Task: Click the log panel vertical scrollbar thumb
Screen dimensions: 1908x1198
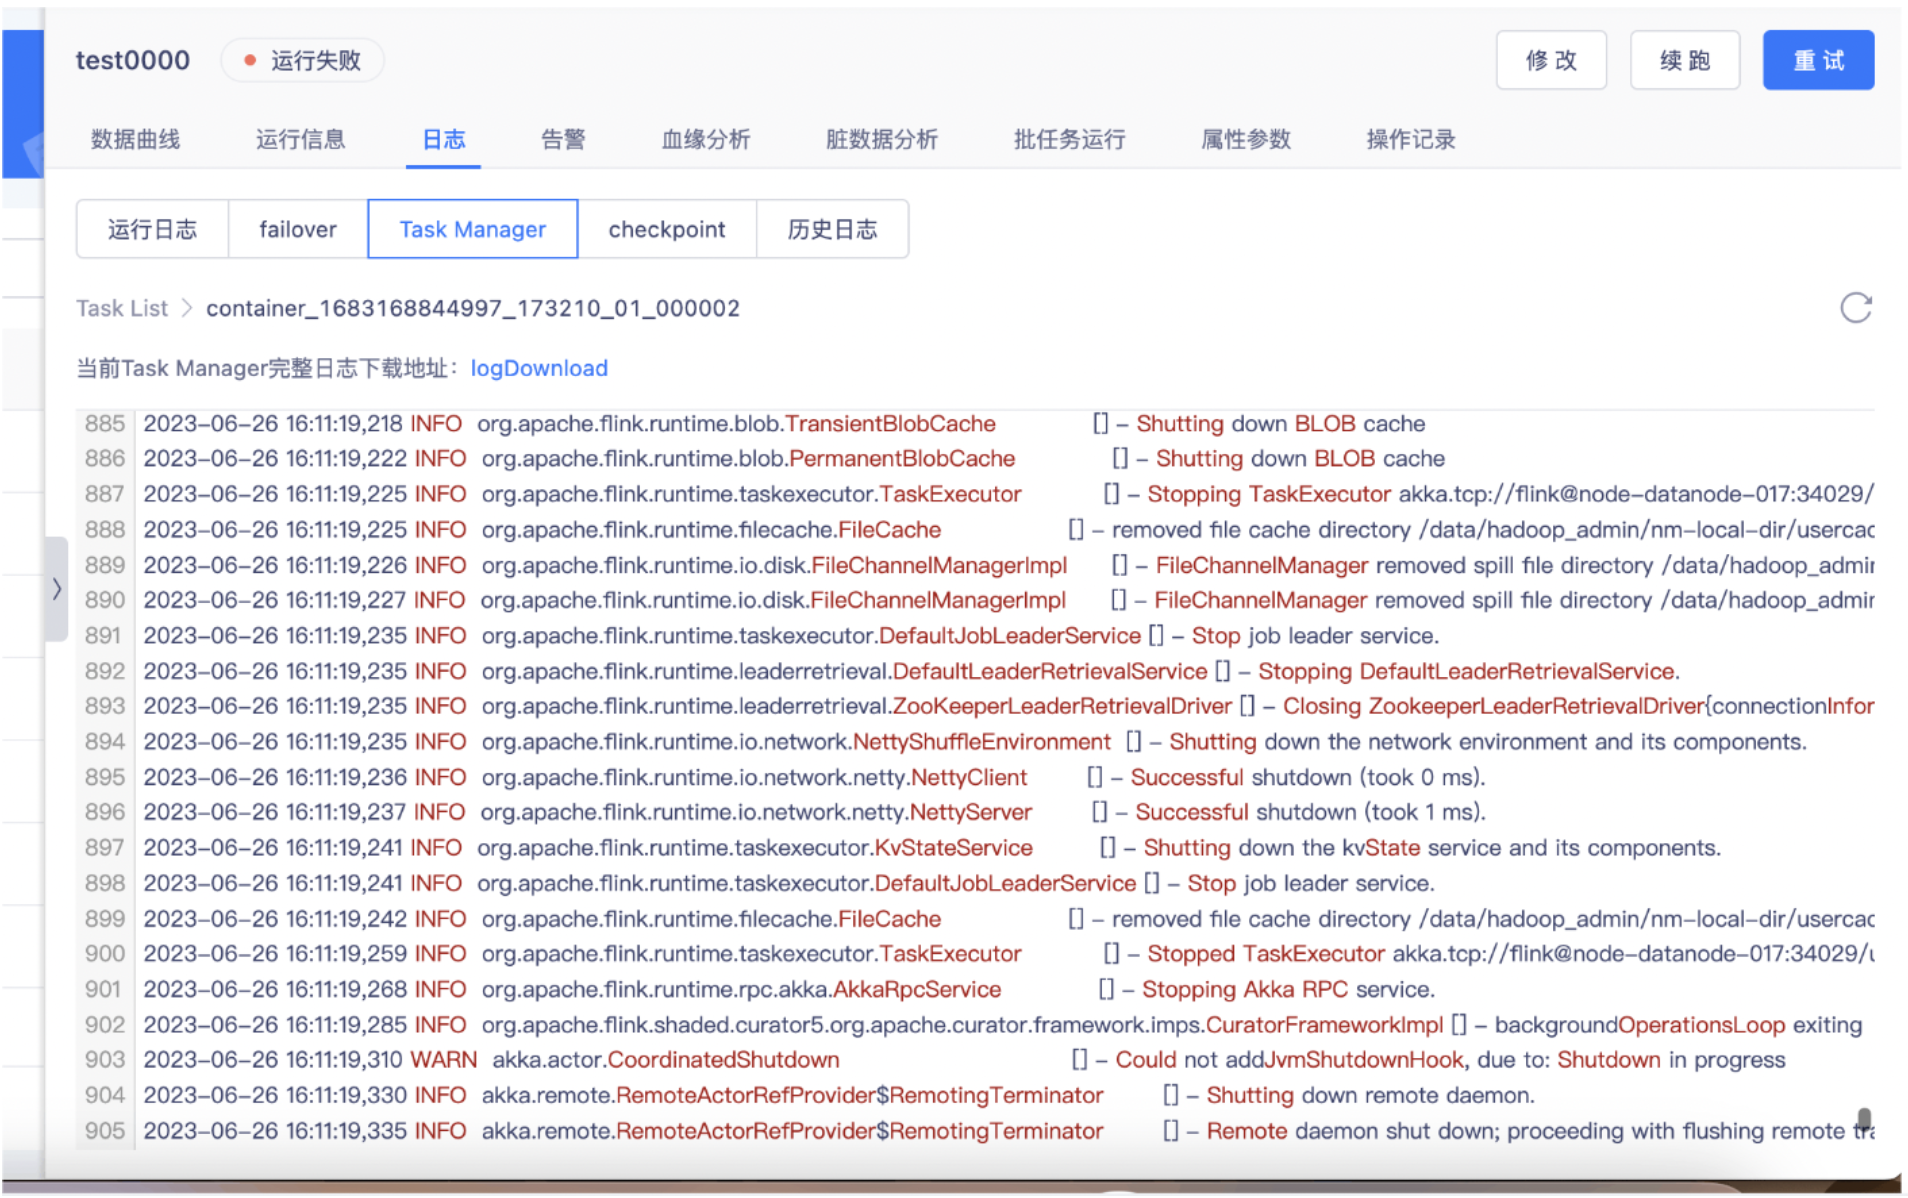Action: (x=1863, y=1118)
